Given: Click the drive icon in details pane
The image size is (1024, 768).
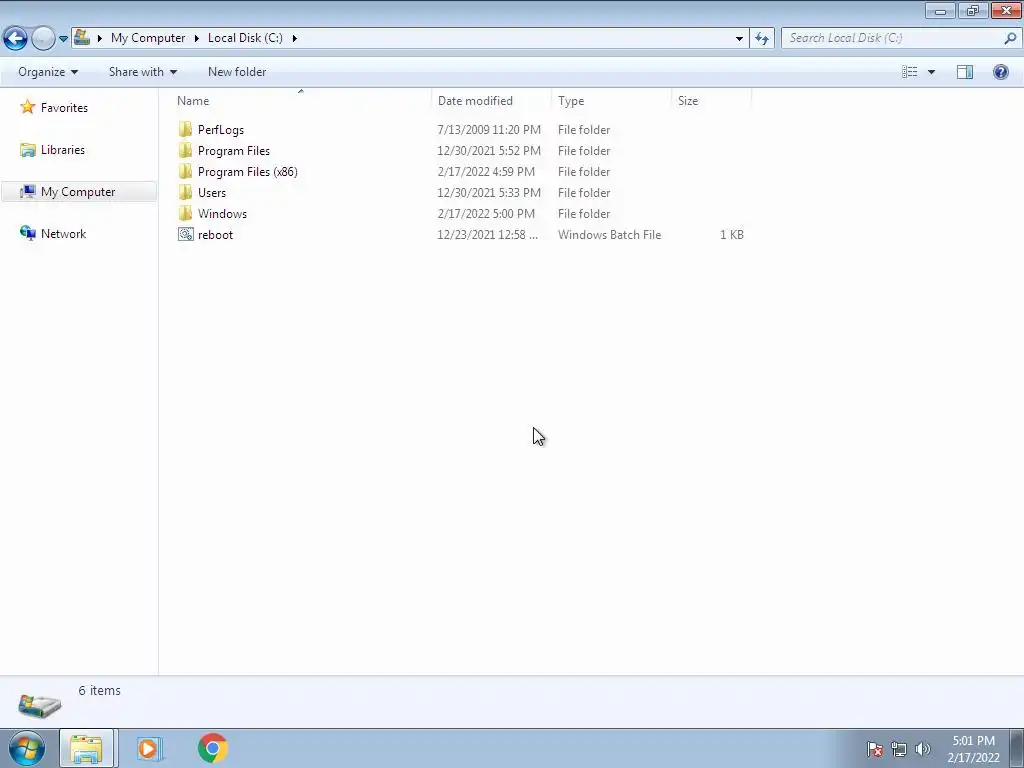Looking at the screenshot, I should click(39, 706).
